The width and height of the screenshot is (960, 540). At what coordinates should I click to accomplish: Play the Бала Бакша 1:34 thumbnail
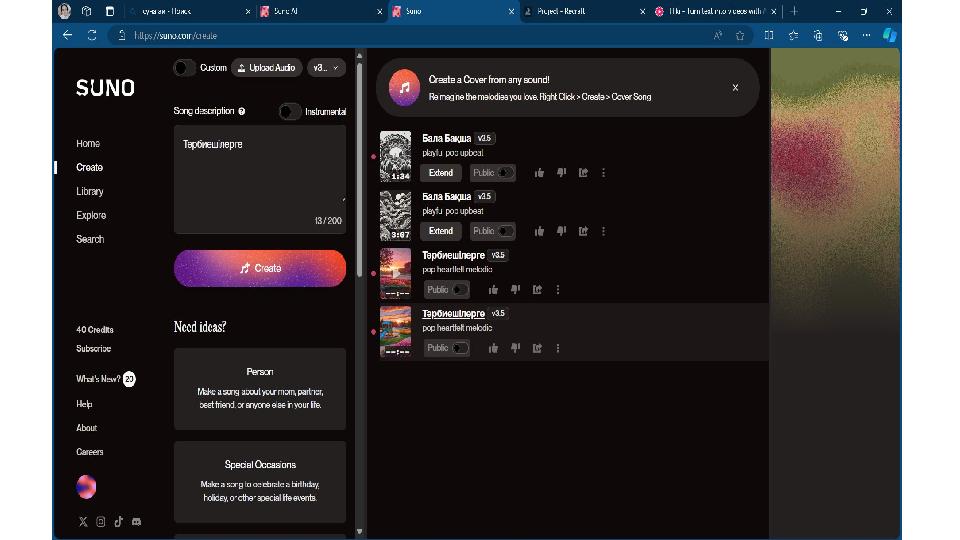click(x=396, y=156)
